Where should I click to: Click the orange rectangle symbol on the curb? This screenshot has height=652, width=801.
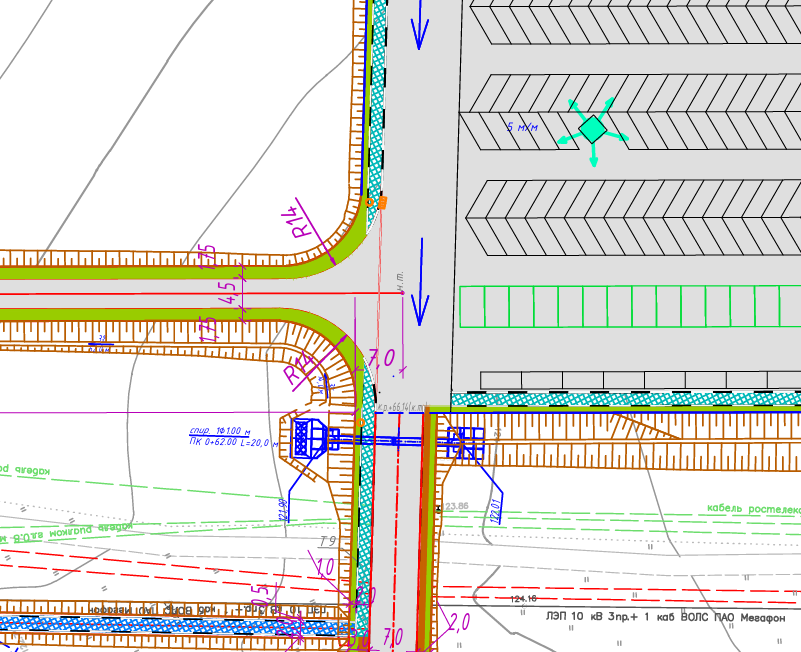tap(382, 202)
